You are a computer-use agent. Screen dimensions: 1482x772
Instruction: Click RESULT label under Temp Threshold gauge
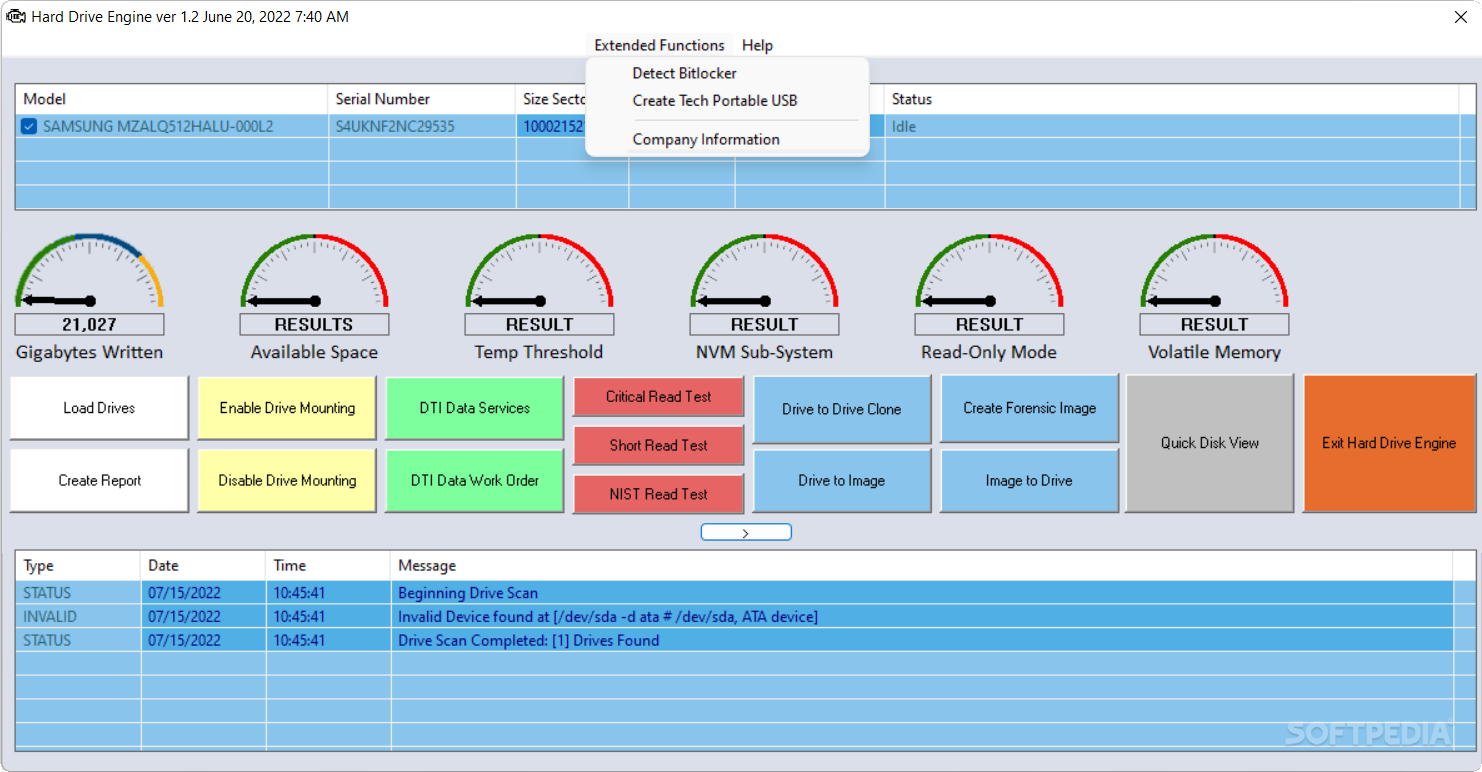[x=539, y=324]
